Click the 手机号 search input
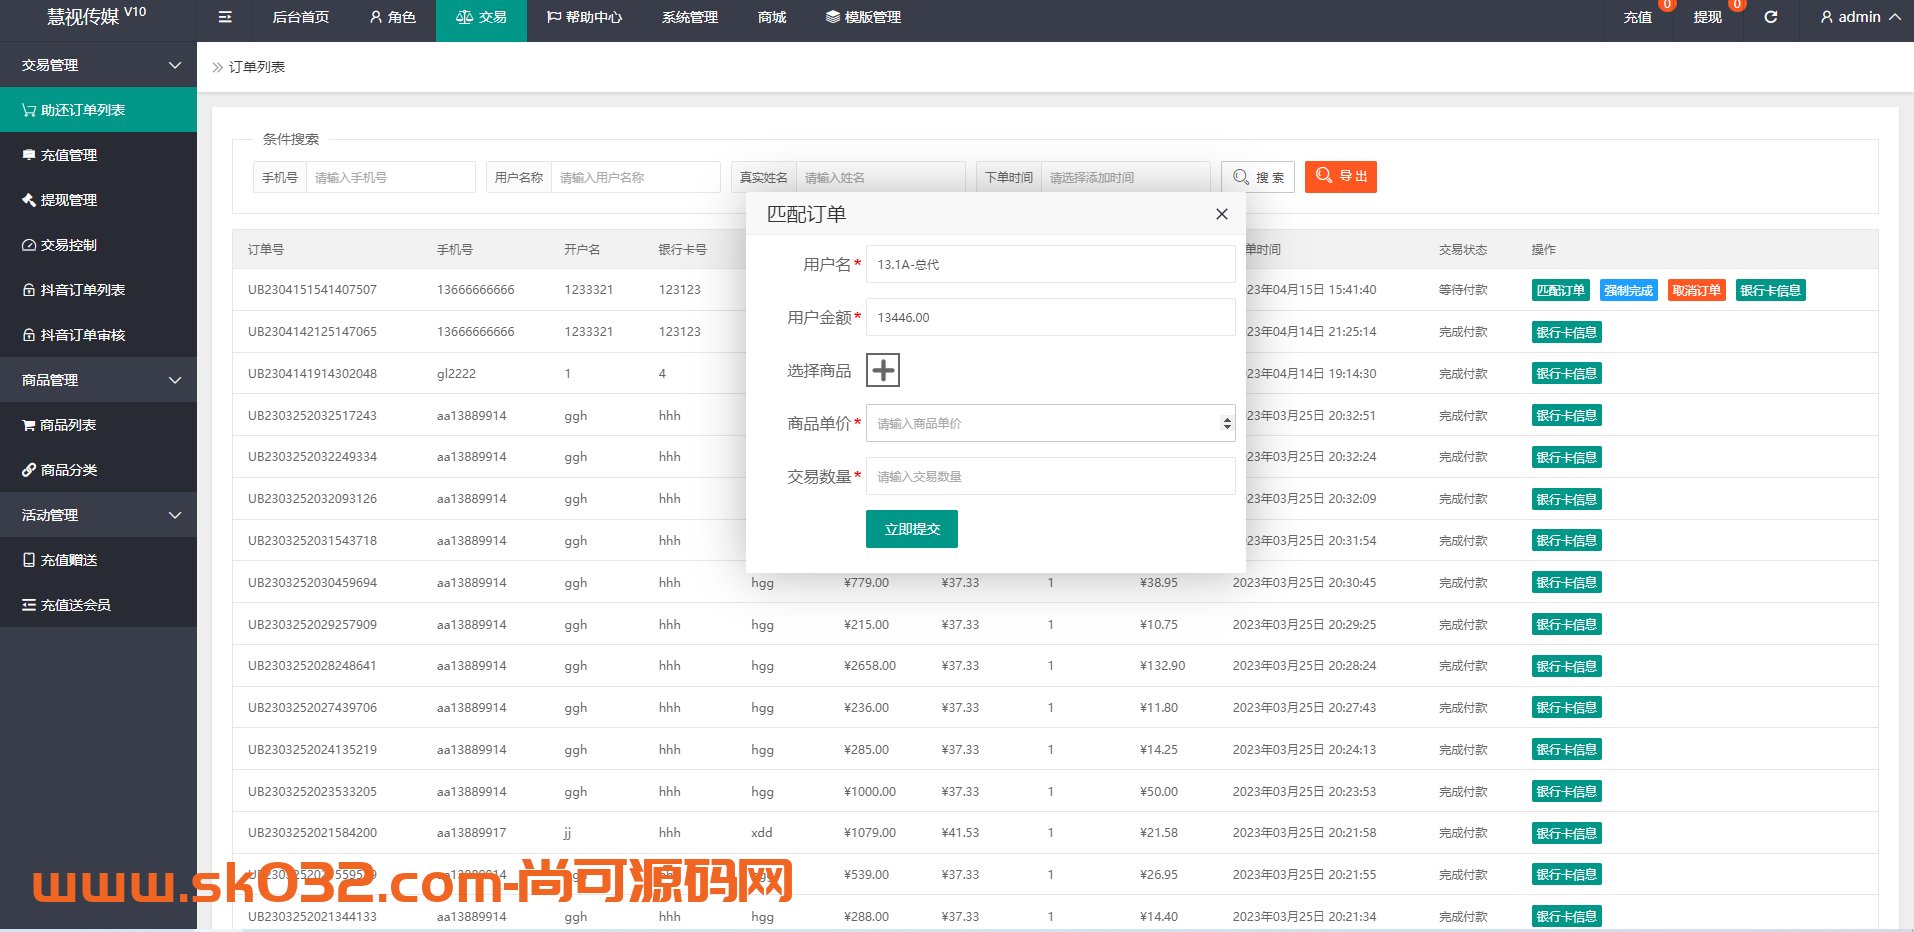Screen dimensions: 1914x932 (x=390, y=177)
